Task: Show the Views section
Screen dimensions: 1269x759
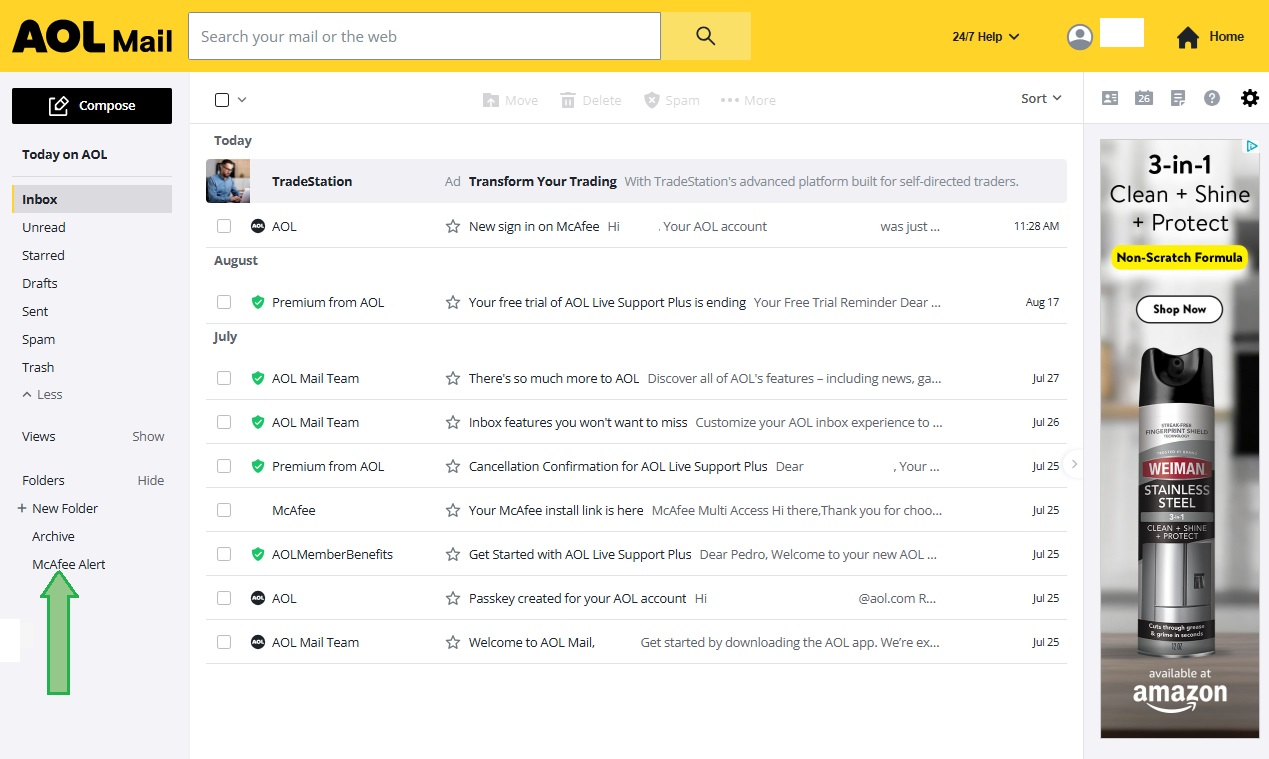Action: click(148, 437)
